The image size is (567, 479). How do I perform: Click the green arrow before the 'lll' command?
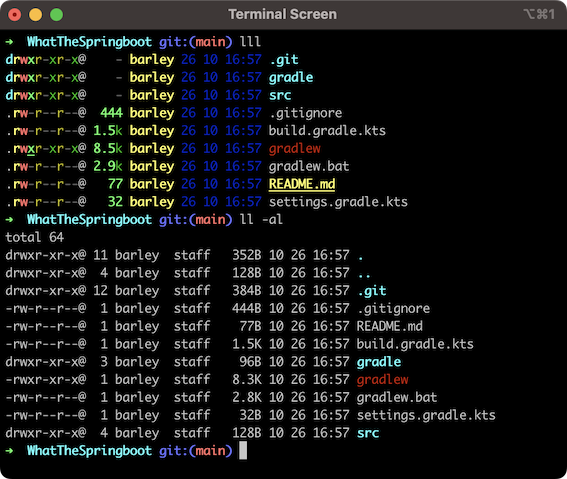click(9, 42)
